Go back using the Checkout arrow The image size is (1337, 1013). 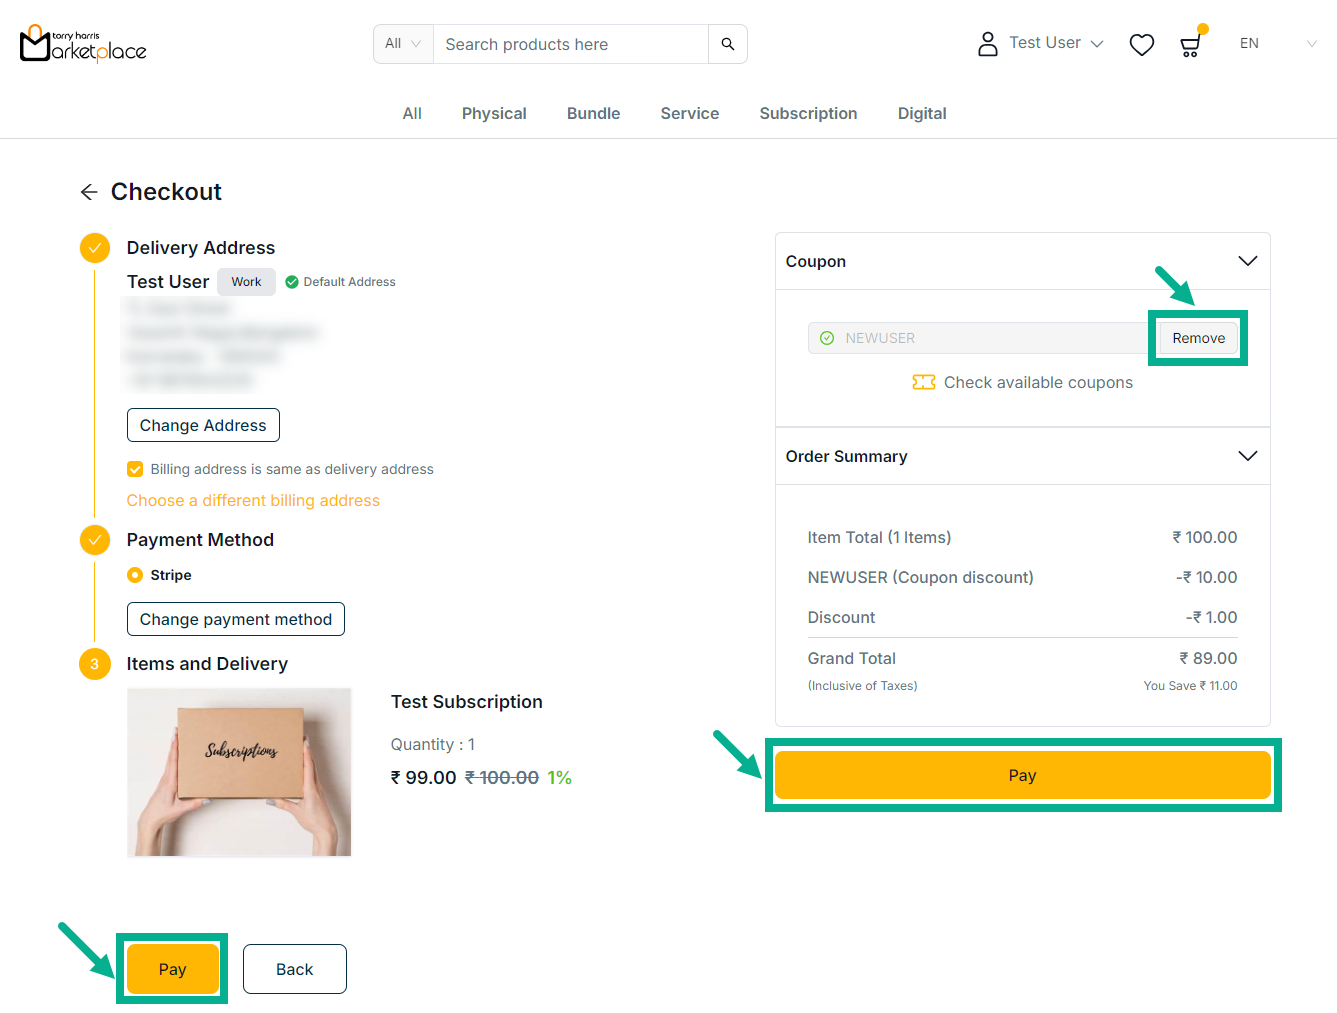89,192
